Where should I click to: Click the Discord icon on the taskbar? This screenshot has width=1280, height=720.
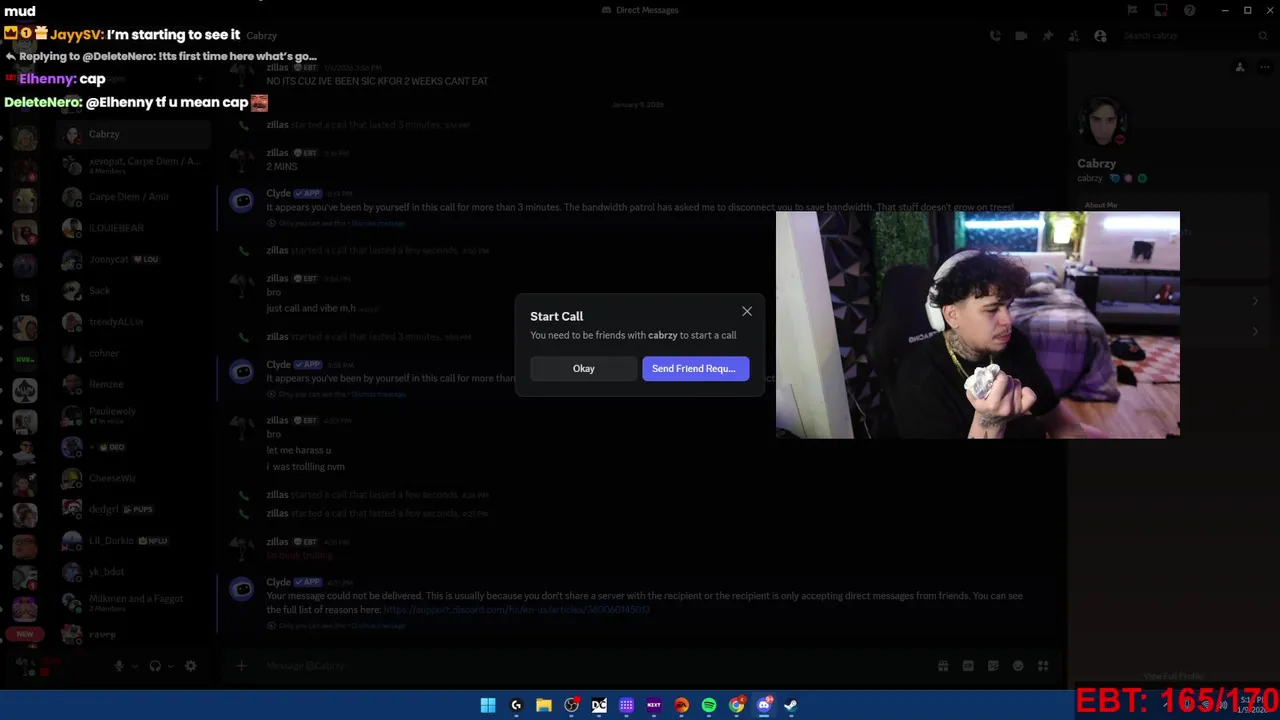click(764, 705)
